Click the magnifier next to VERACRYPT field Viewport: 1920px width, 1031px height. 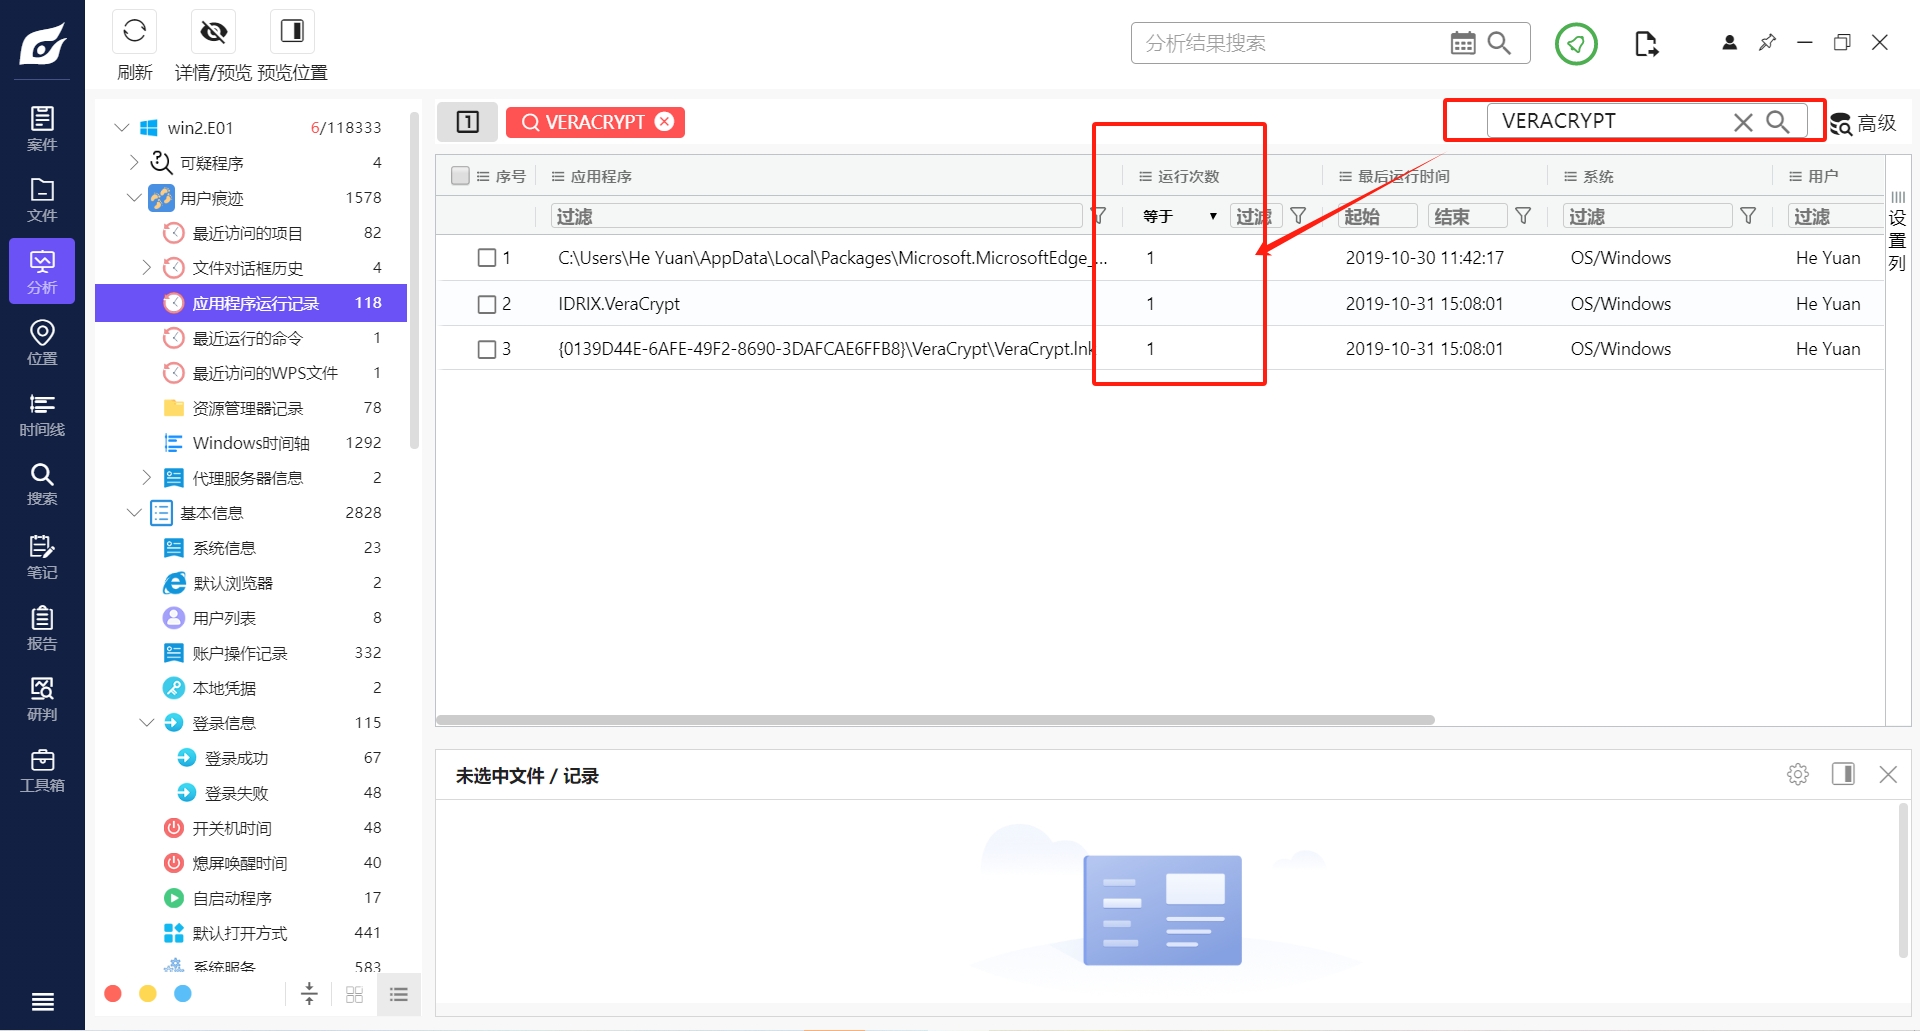(x=1778, y=122)
